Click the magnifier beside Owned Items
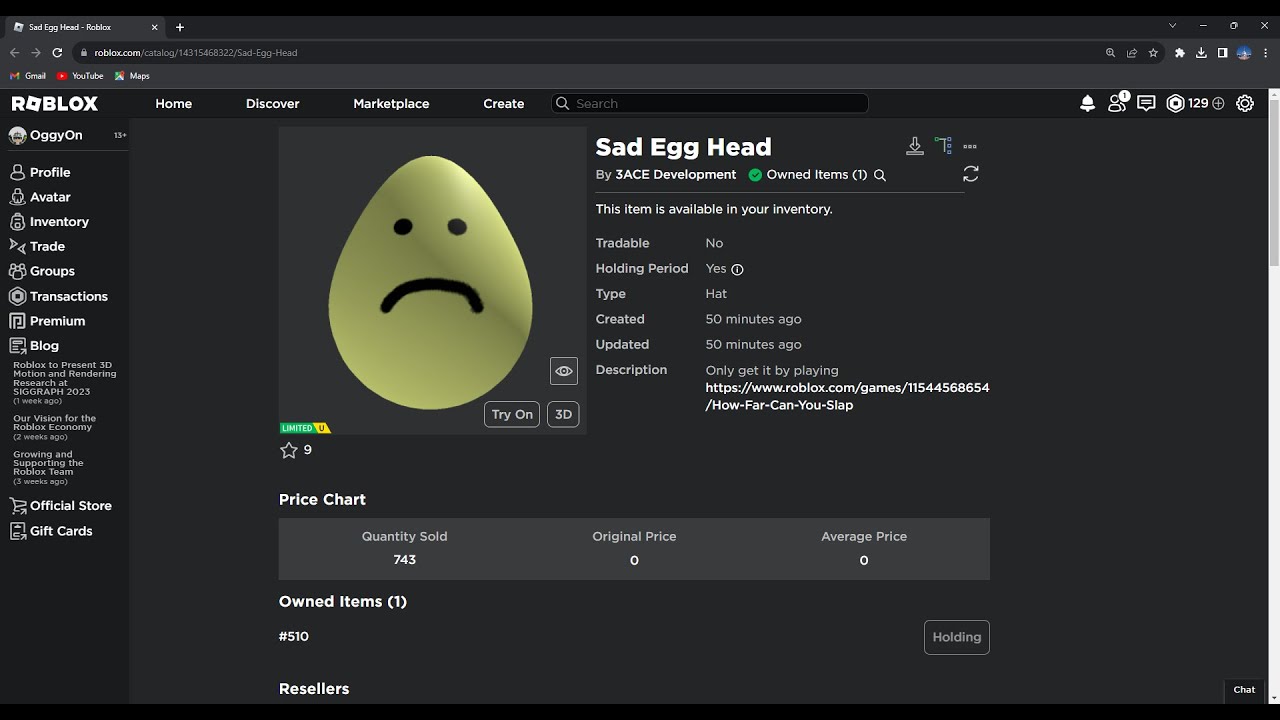 coord(880,175)
